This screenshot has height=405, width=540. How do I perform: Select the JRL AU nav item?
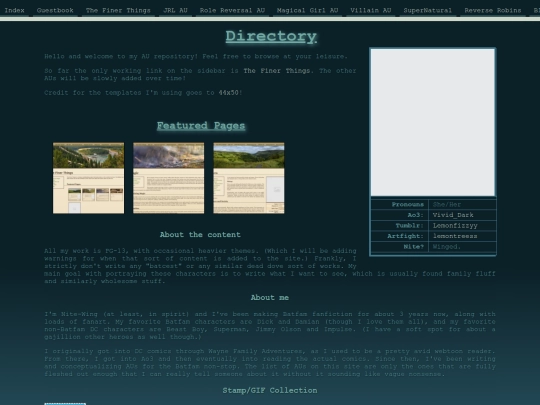pos(175,10)
